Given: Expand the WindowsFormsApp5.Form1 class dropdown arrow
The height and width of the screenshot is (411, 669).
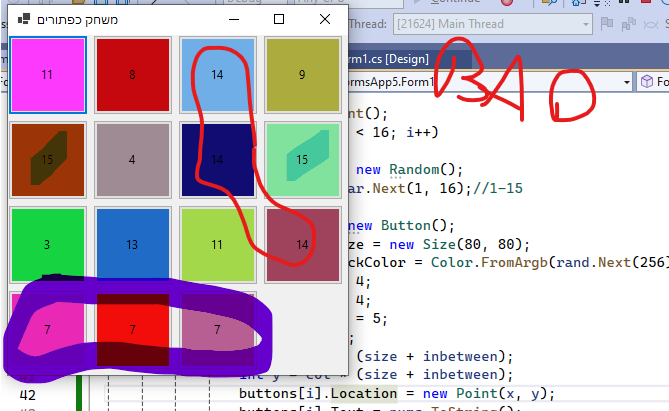Looking at the screenshot, I should [x=626, y=82].
